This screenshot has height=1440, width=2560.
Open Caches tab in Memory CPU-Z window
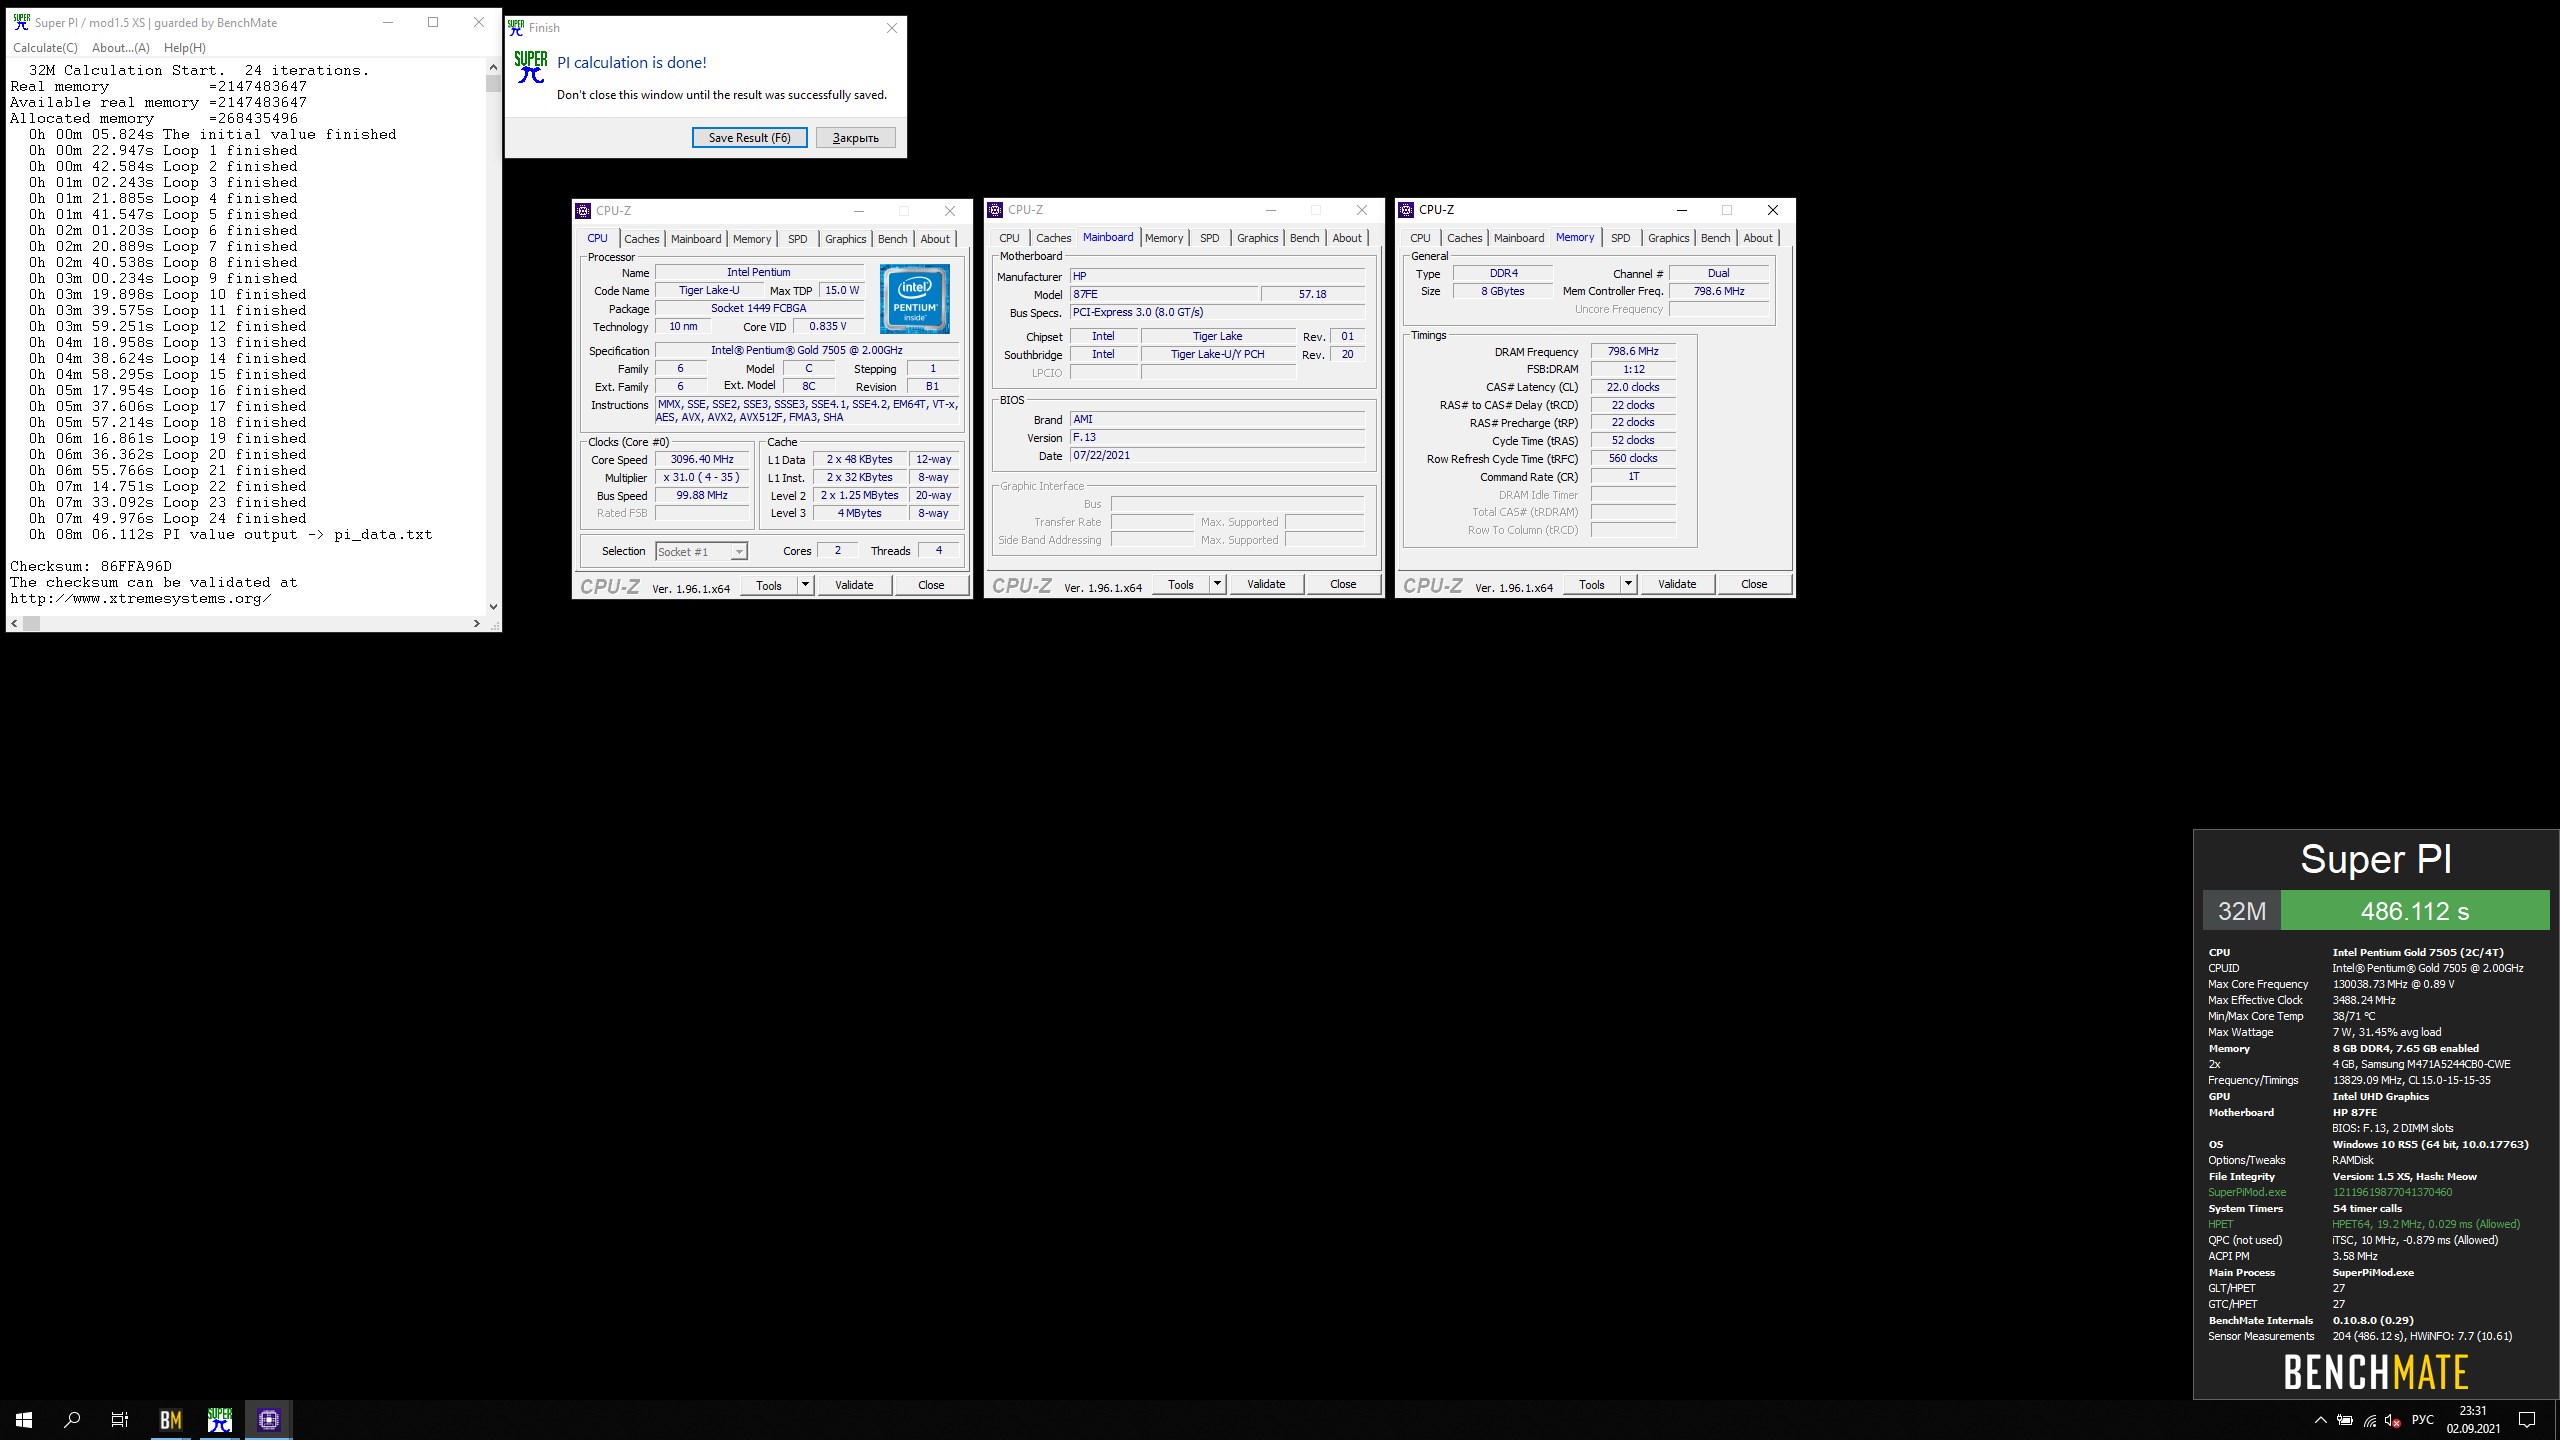1464,238
